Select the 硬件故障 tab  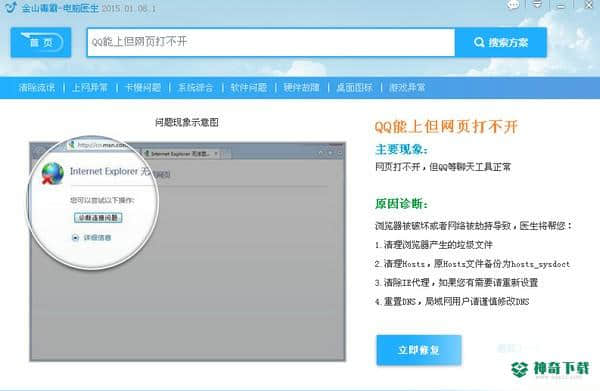(302, 88)
